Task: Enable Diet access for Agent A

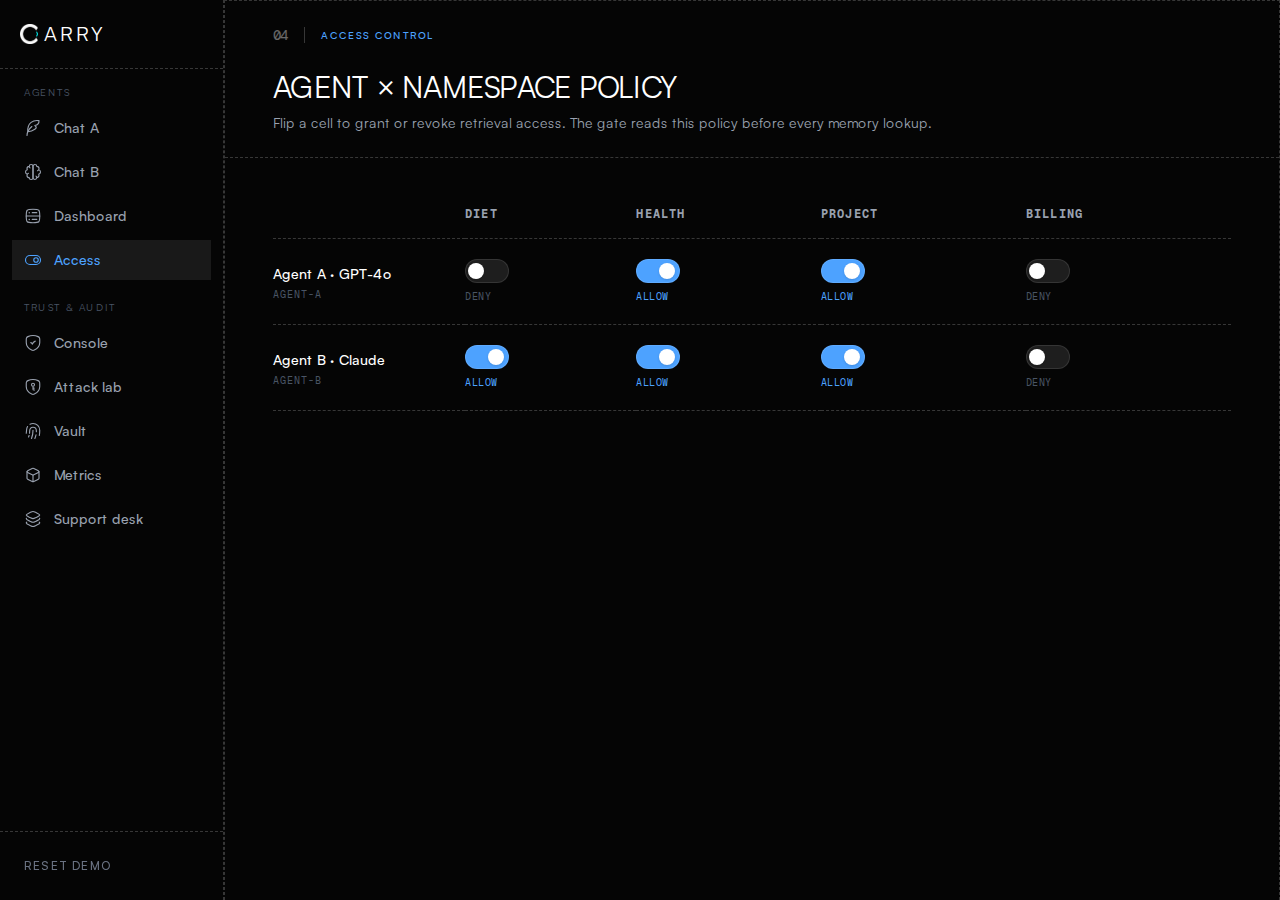Action: (487, 271)
